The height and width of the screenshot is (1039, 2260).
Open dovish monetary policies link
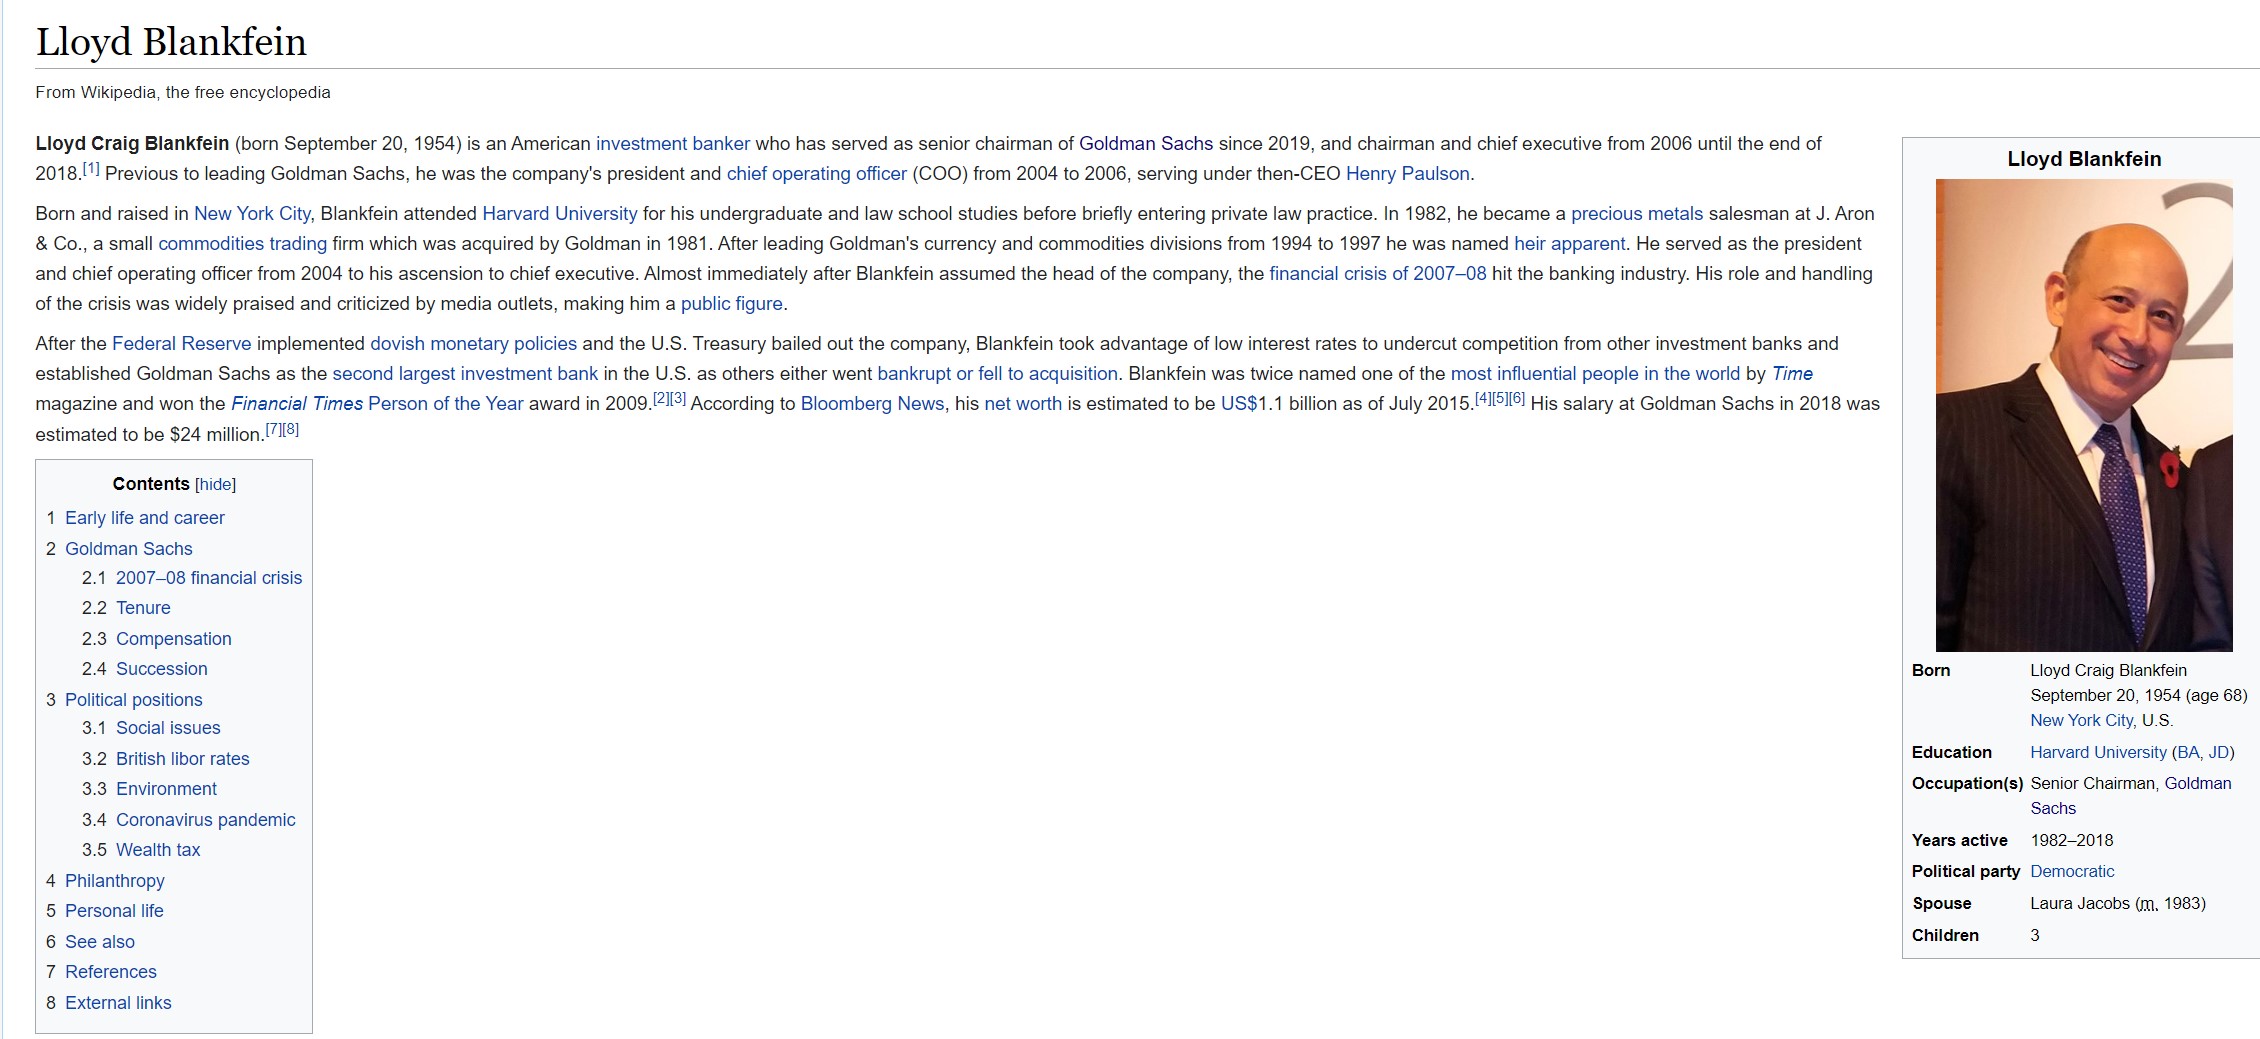click(473, 344)
